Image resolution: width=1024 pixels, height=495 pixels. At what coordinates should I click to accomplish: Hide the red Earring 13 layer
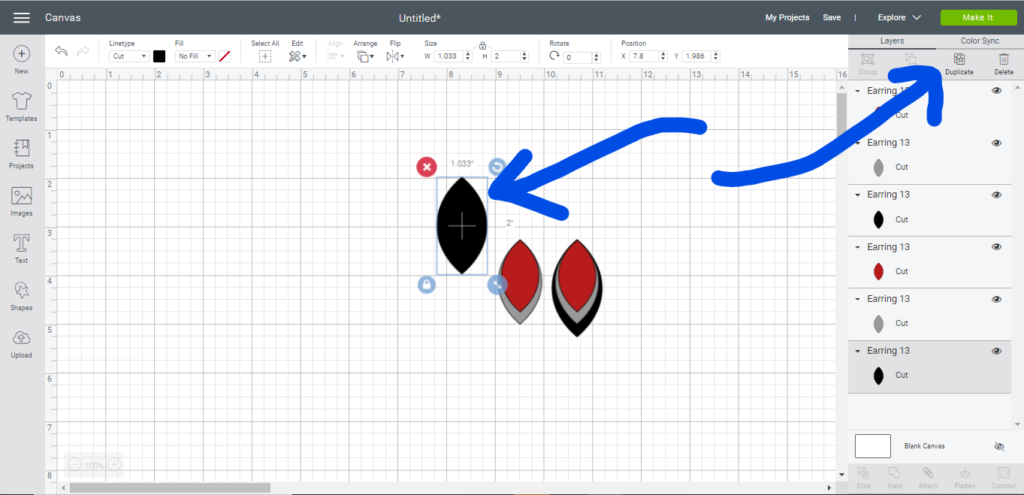tap(997, 247)
